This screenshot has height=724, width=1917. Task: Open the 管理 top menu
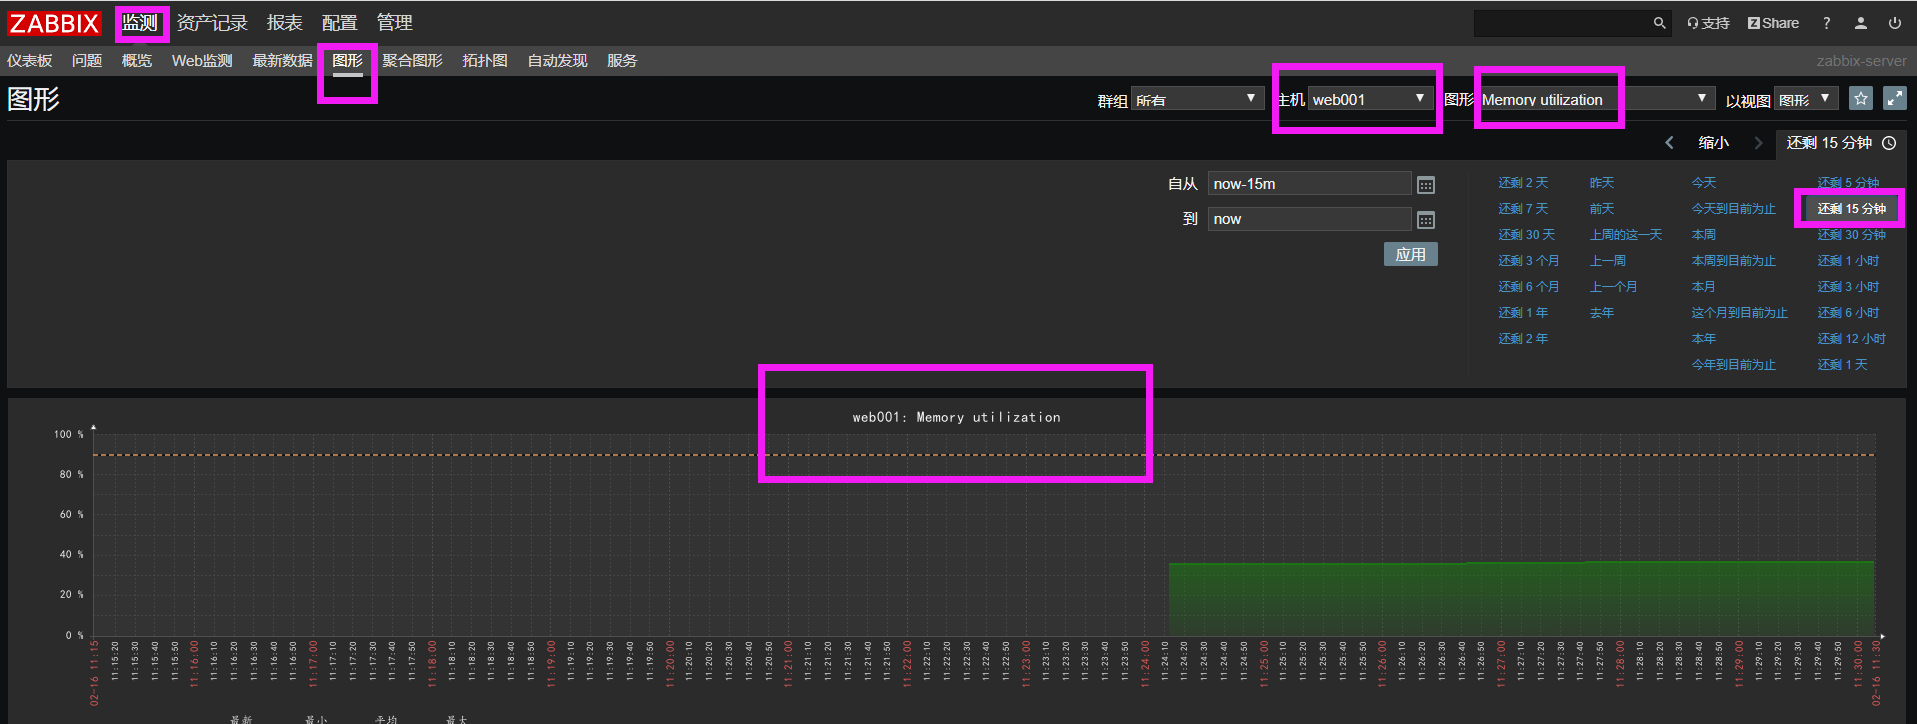(394, 23)
